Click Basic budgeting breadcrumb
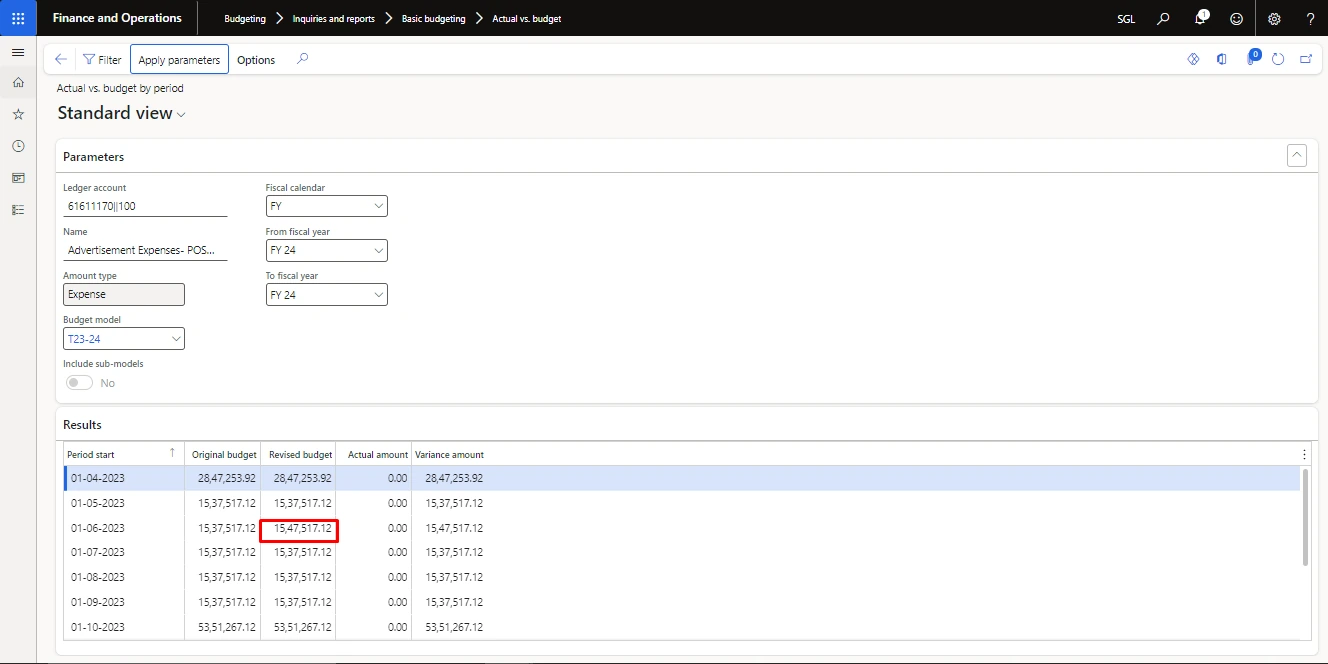Screen dimensions: 1328x664 (433, 18)
